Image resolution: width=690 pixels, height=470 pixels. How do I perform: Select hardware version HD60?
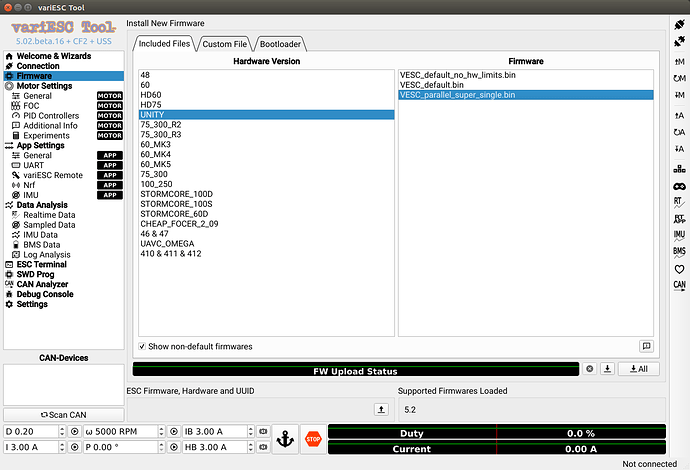click(266, 95)
